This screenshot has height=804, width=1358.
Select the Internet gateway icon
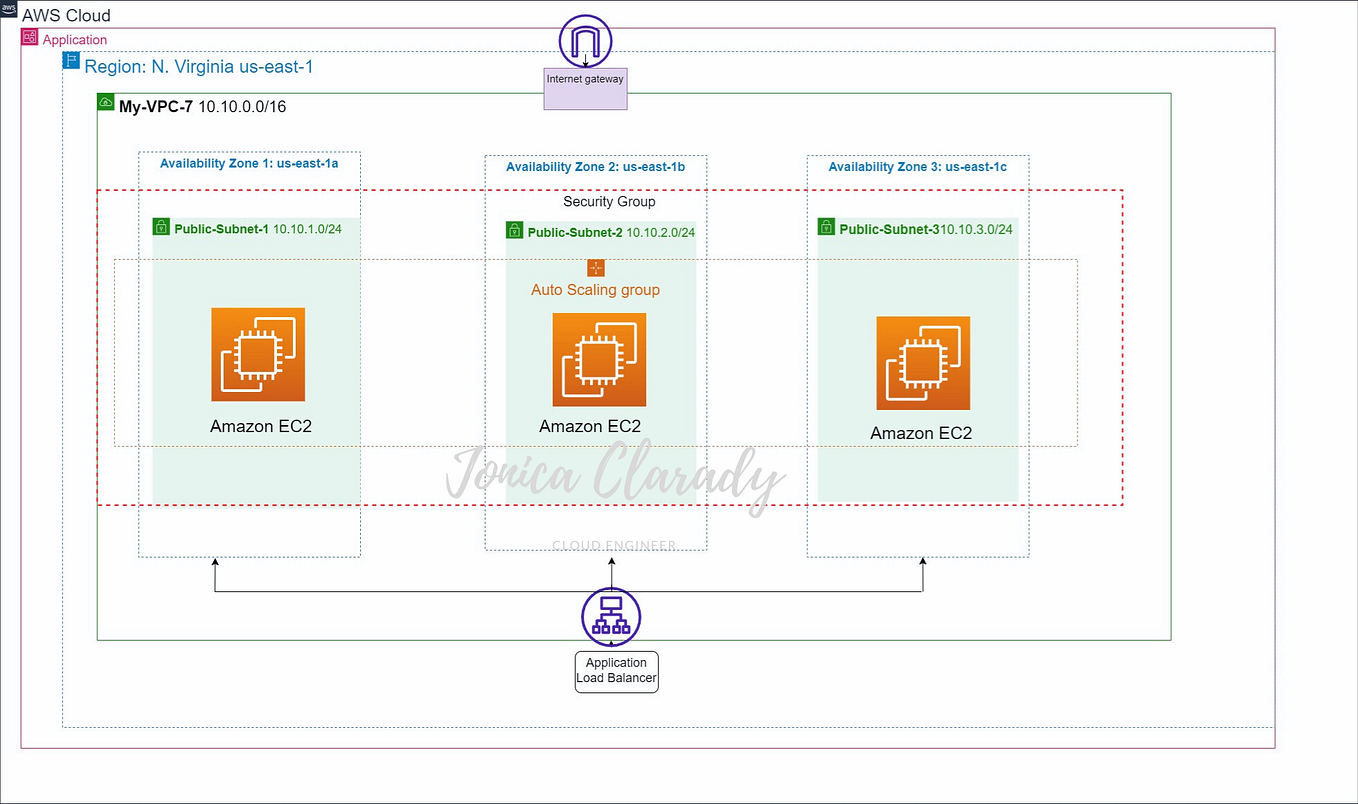584,42
